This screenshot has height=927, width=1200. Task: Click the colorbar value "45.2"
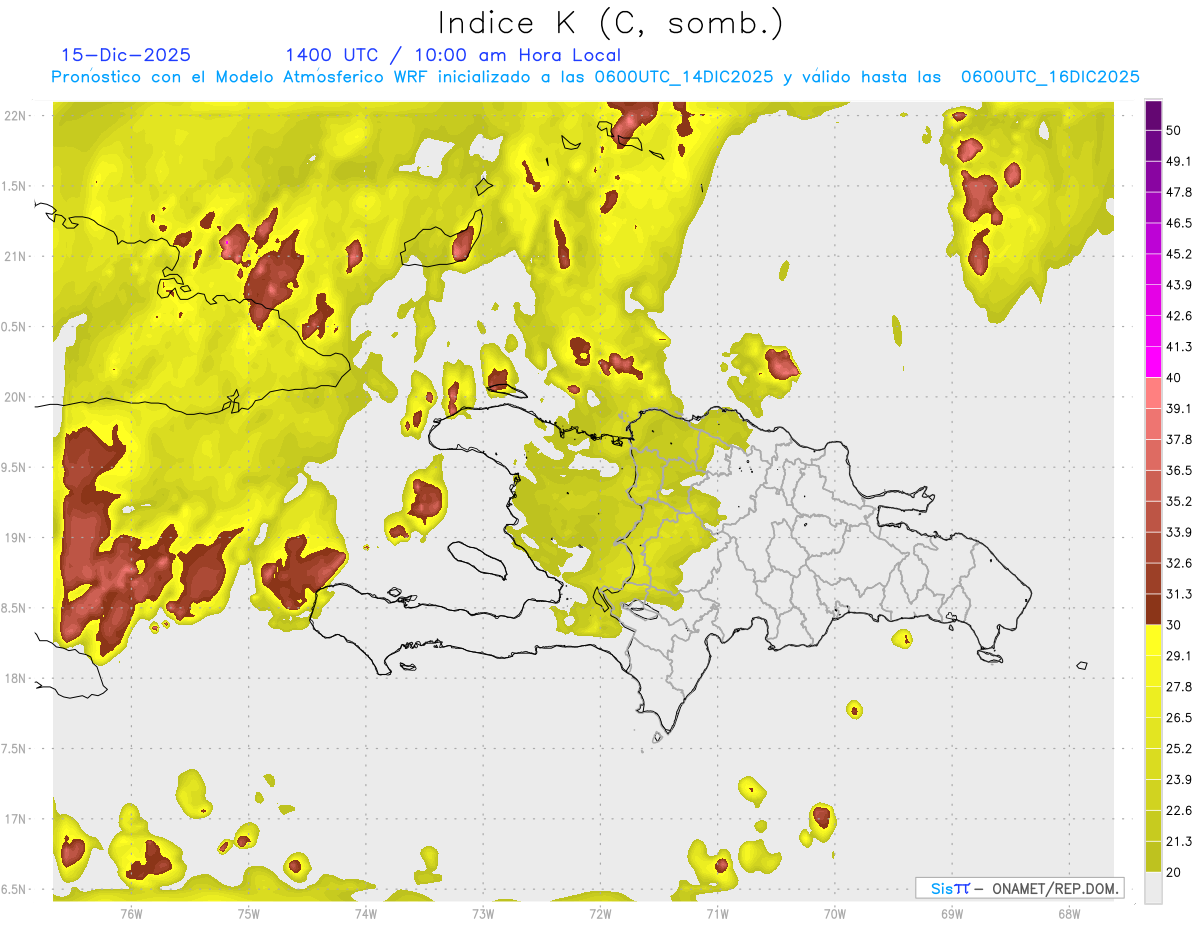pyautogui.click(x=1180, y=254)
